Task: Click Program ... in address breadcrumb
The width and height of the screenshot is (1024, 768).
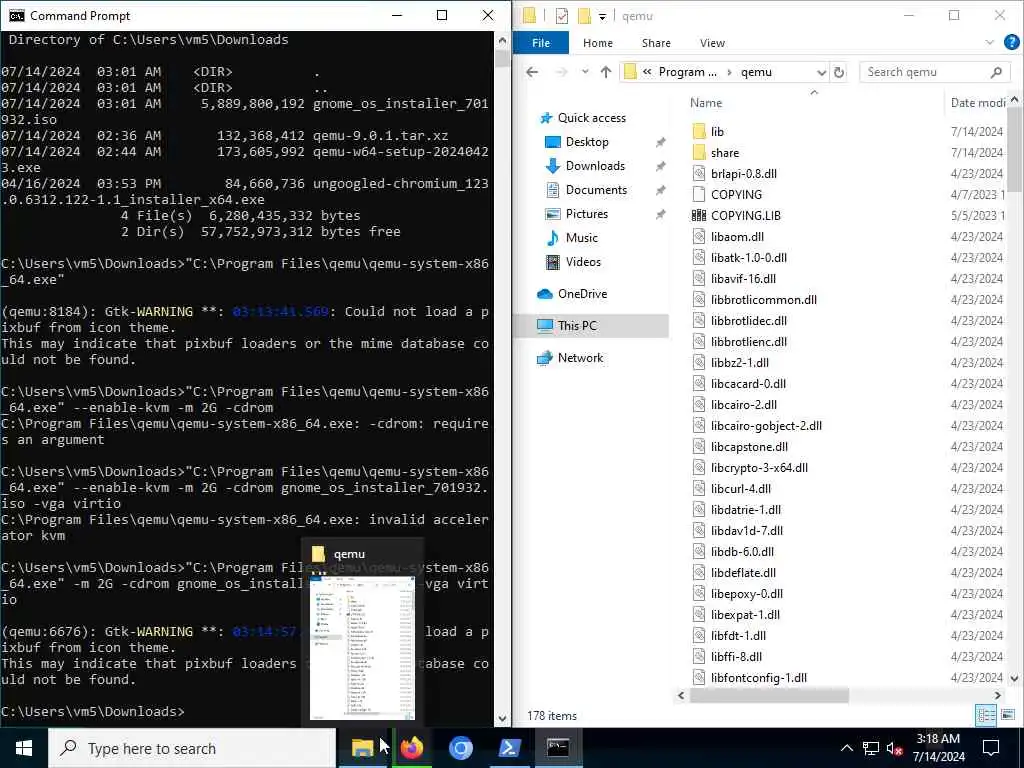Action: (687, 72)
